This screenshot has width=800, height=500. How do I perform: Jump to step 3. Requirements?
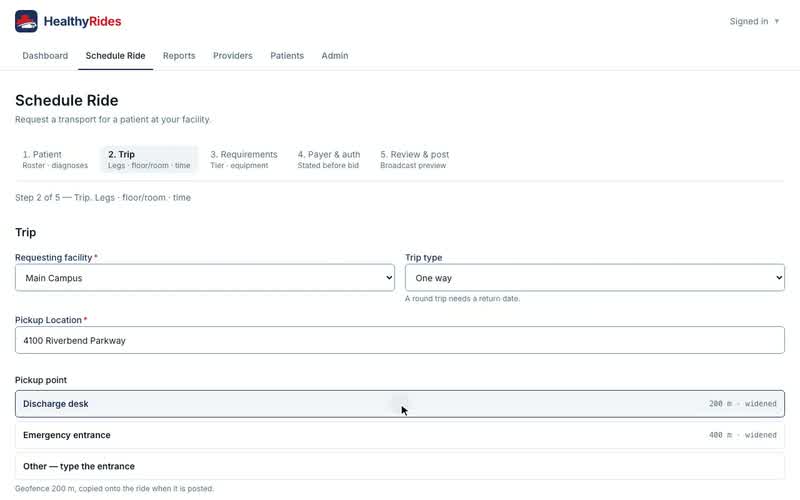pos(244,159)
